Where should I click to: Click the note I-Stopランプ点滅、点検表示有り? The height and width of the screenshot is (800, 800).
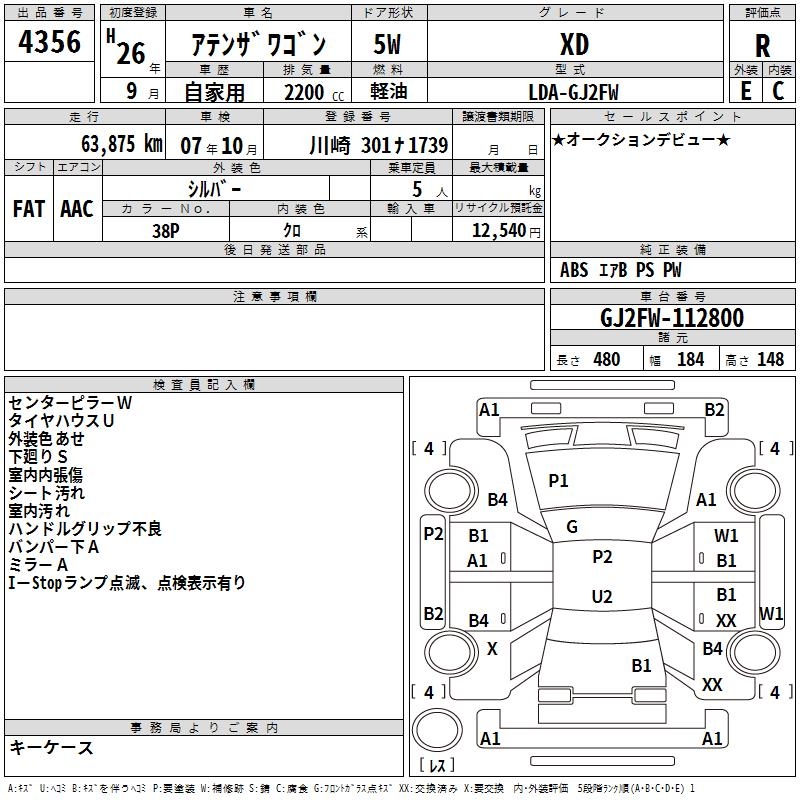tap(127, 582)
